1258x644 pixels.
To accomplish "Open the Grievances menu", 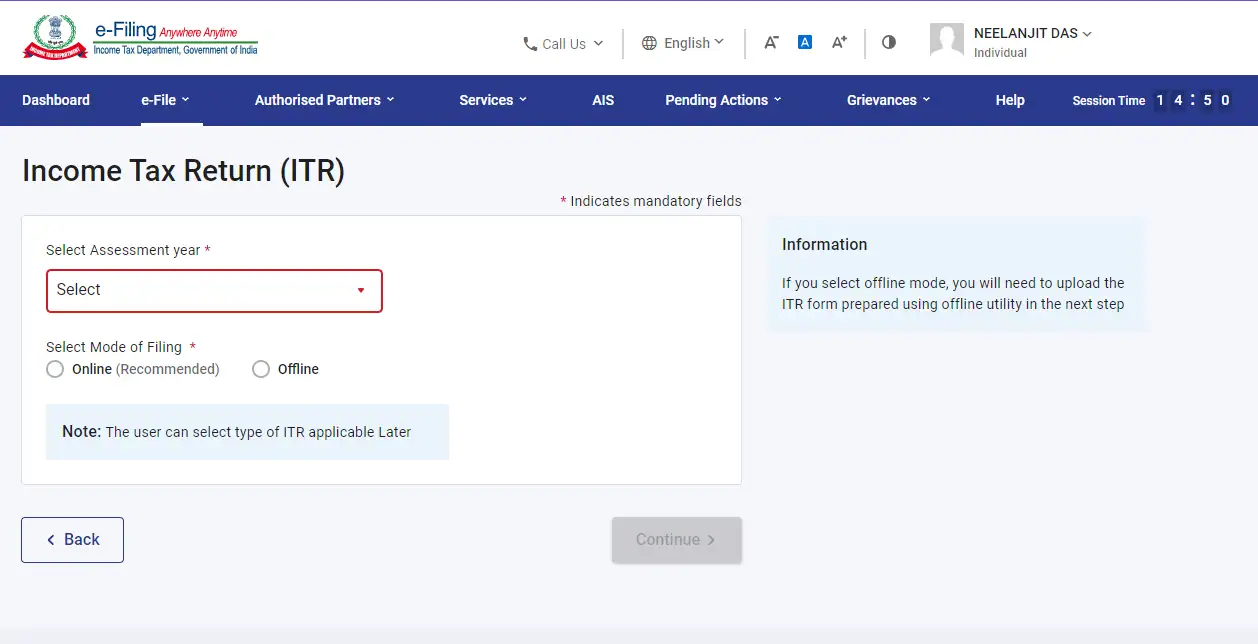I will [x=888, y=100].
